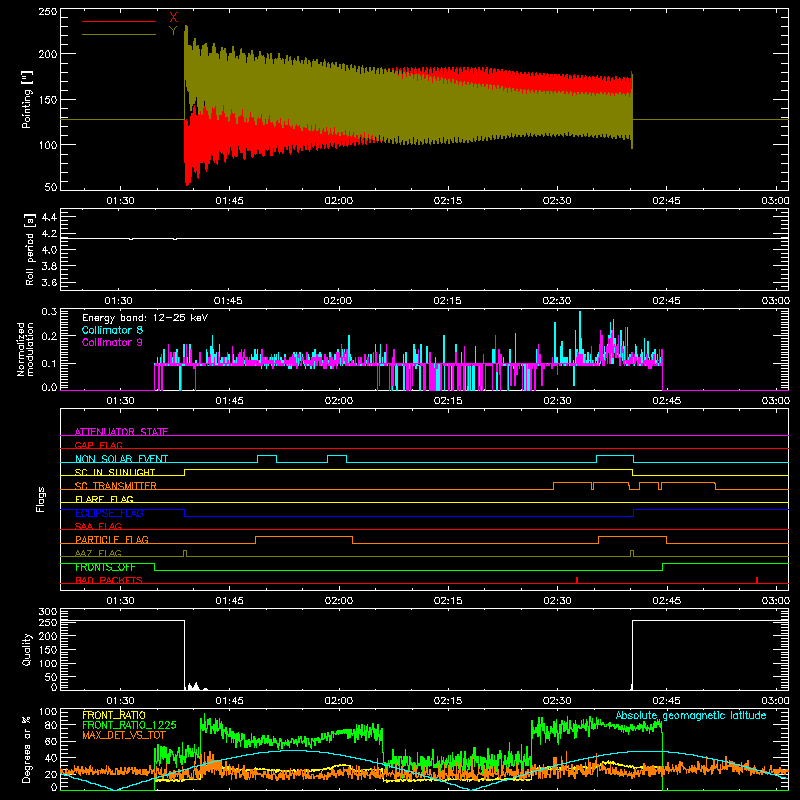Click the FLARE_FLAG label
Image resolution: width=800 pixels, height=800 pixels.
click(x=104, y=499)
